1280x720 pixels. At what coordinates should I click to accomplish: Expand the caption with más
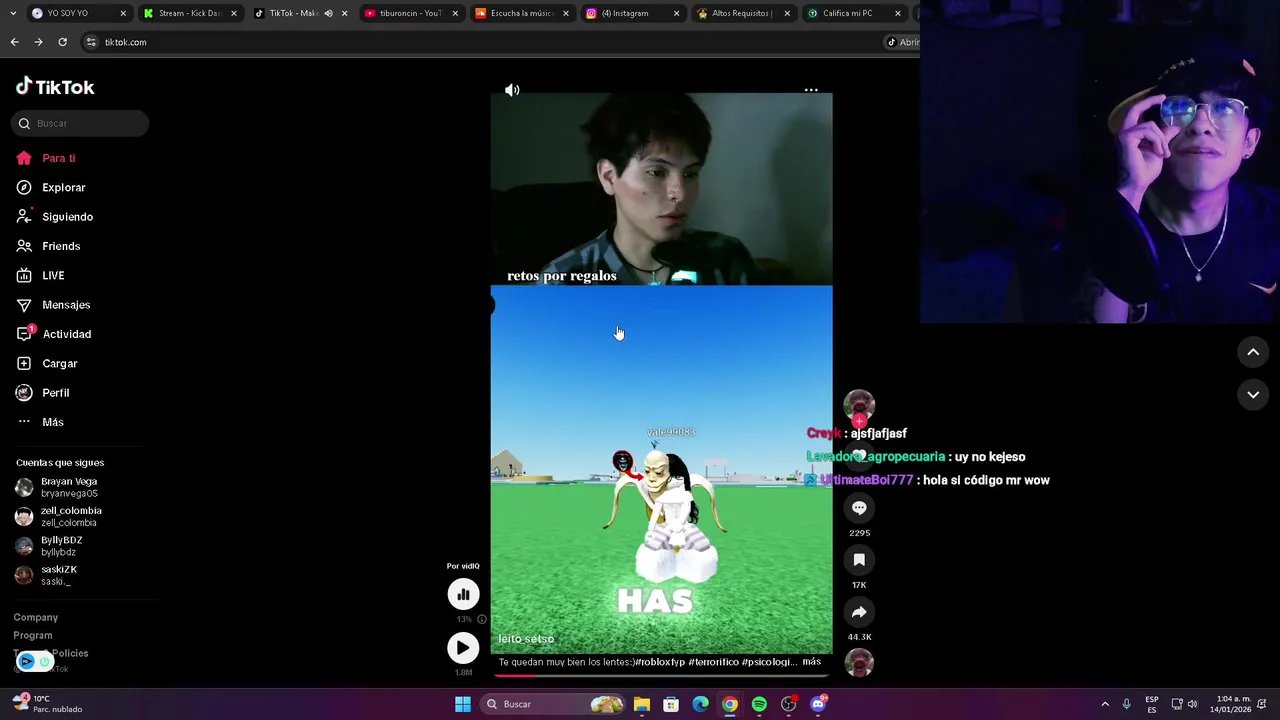point(811,661)
